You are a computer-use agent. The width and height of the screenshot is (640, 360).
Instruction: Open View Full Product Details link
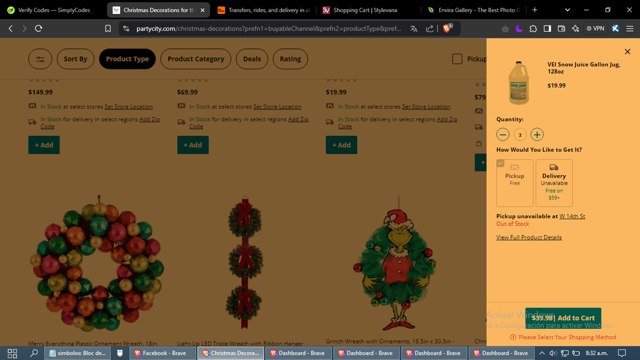point(529,237)
